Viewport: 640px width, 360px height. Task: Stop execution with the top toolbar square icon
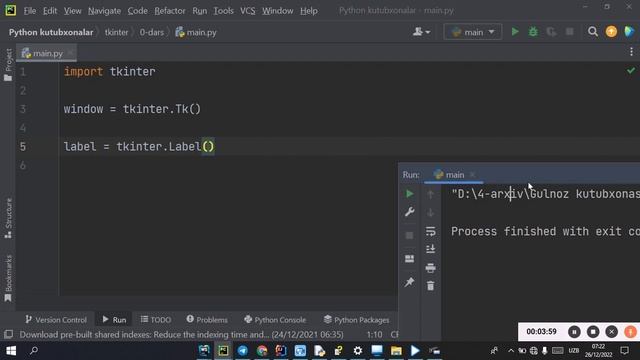(570, 32)
